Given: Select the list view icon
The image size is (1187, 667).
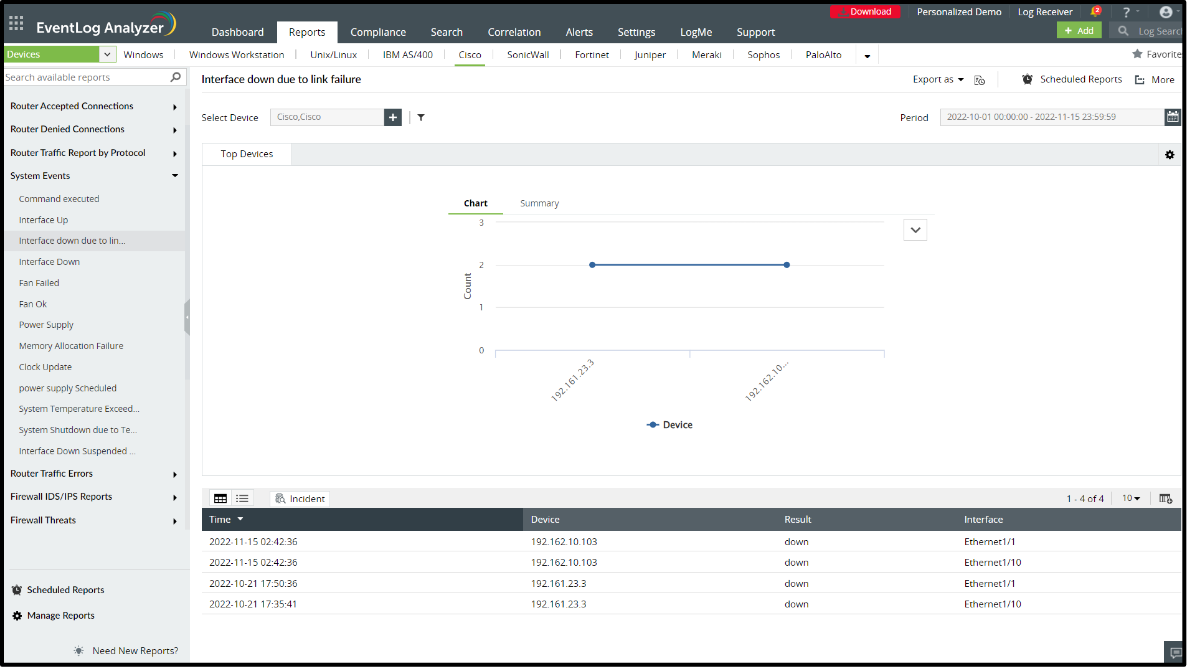Looking at the screenshot, I should point(242,498).
